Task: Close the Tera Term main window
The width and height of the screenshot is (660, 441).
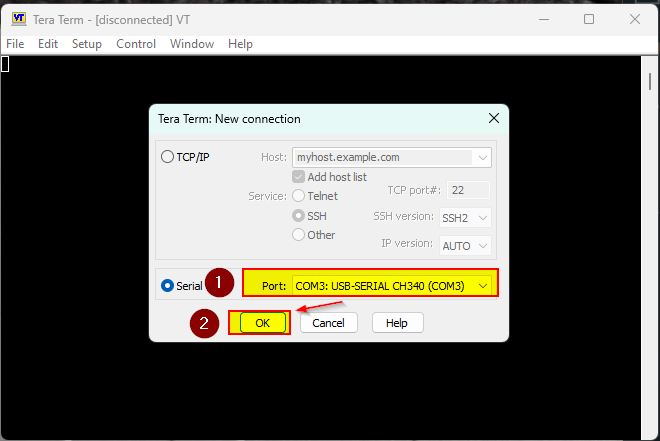Action: 633,19
